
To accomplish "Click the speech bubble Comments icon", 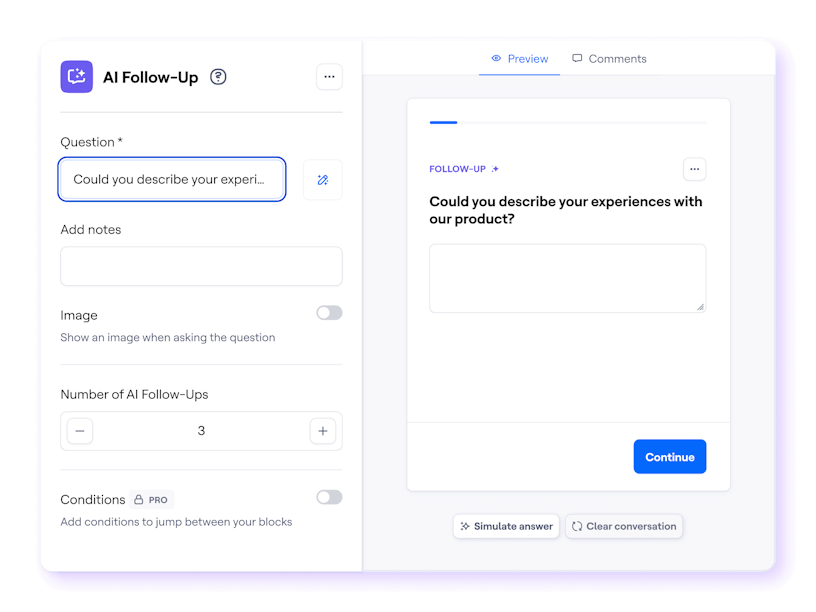I will [x=577, y=59].
